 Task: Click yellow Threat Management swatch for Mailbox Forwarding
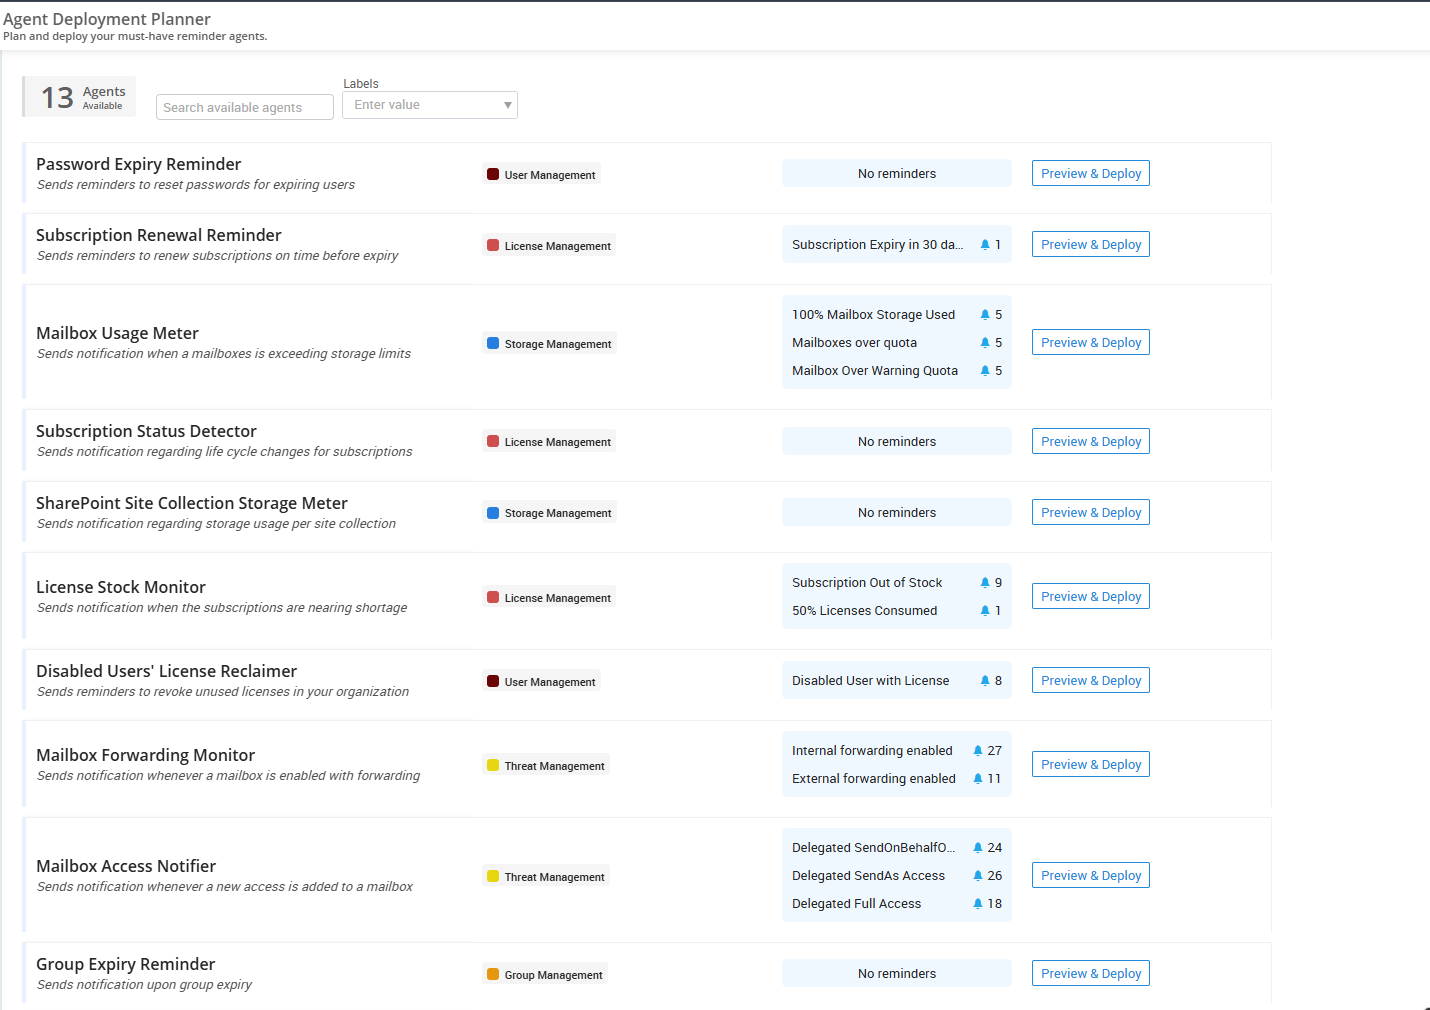tap(493, 766)
